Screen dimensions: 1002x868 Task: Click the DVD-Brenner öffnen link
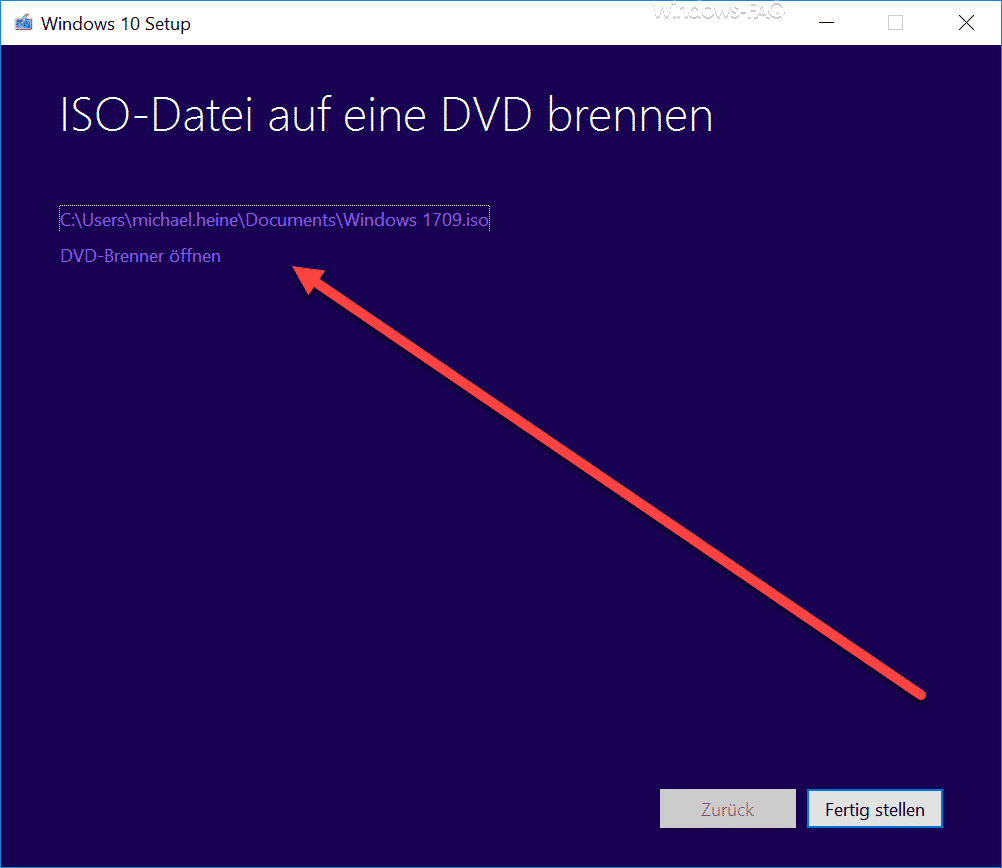click(x=141, y=256)
